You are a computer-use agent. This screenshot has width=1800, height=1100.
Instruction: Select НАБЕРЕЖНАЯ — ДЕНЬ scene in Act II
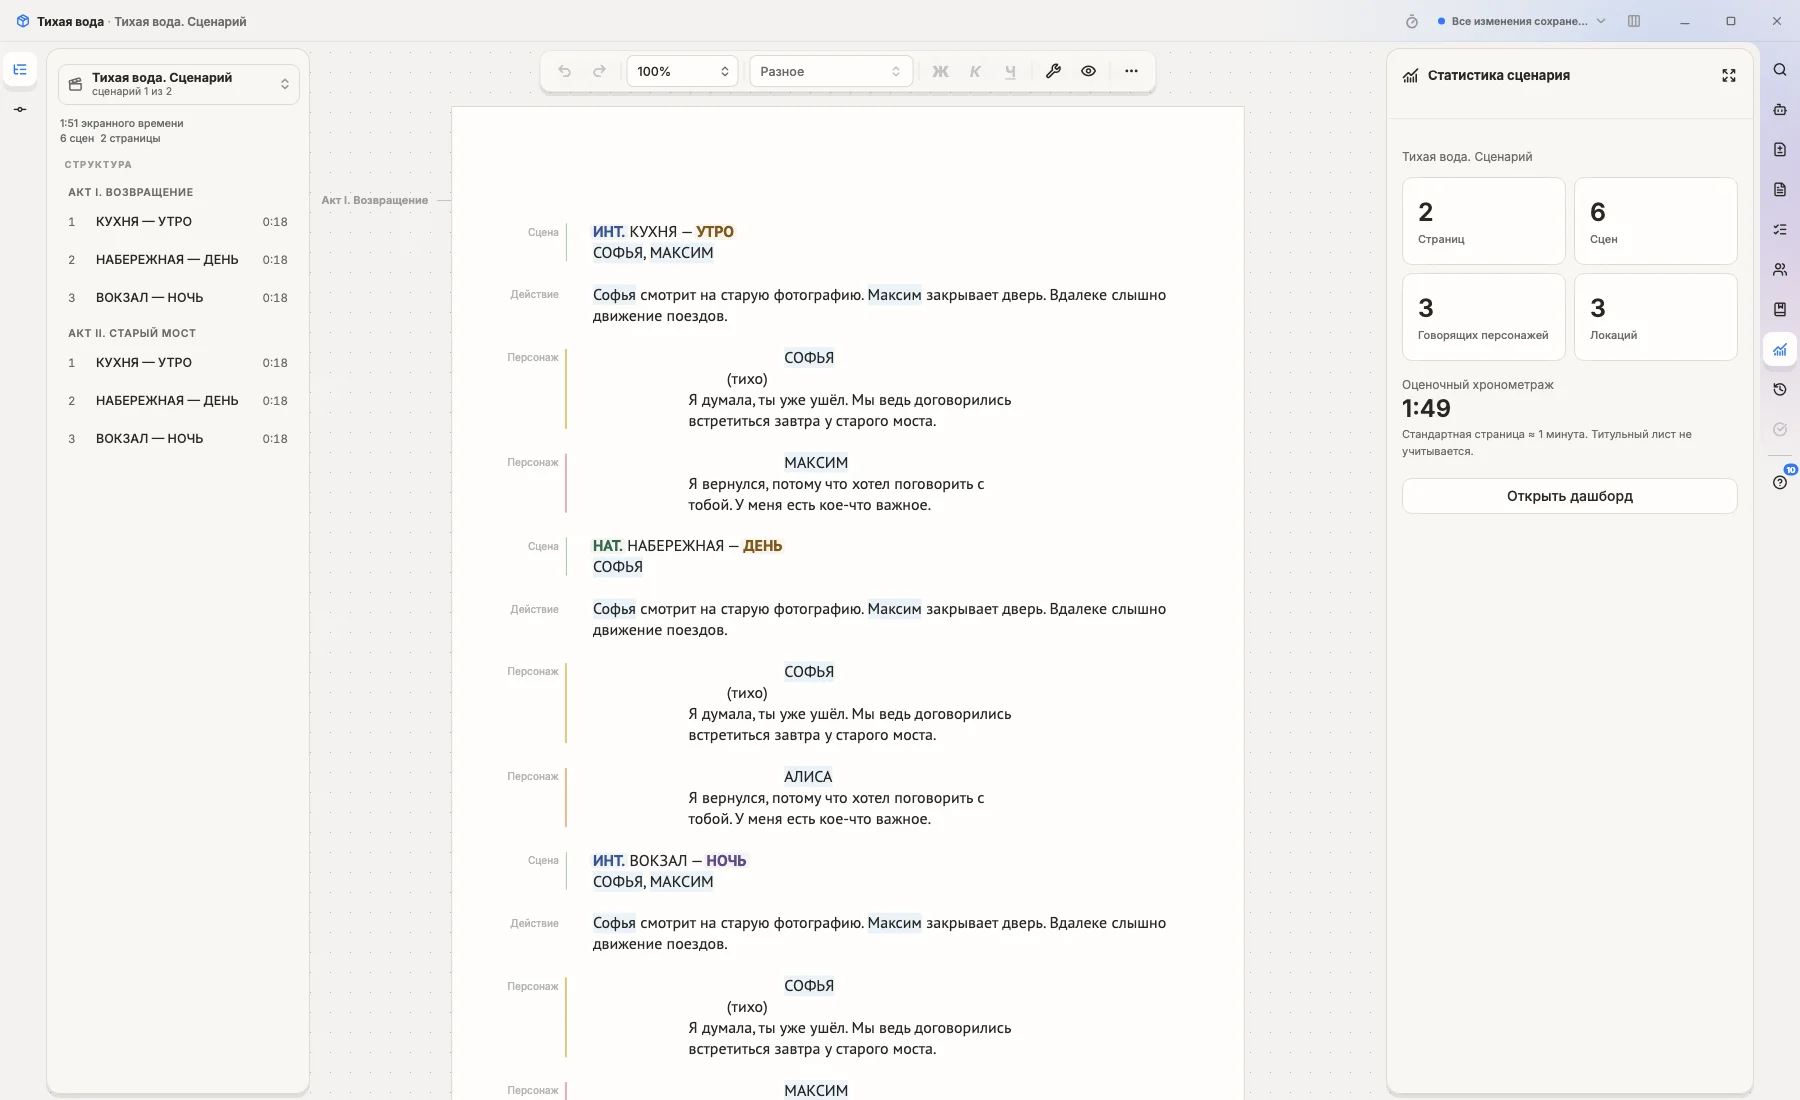pyautogui.click(x=178, y=401)
